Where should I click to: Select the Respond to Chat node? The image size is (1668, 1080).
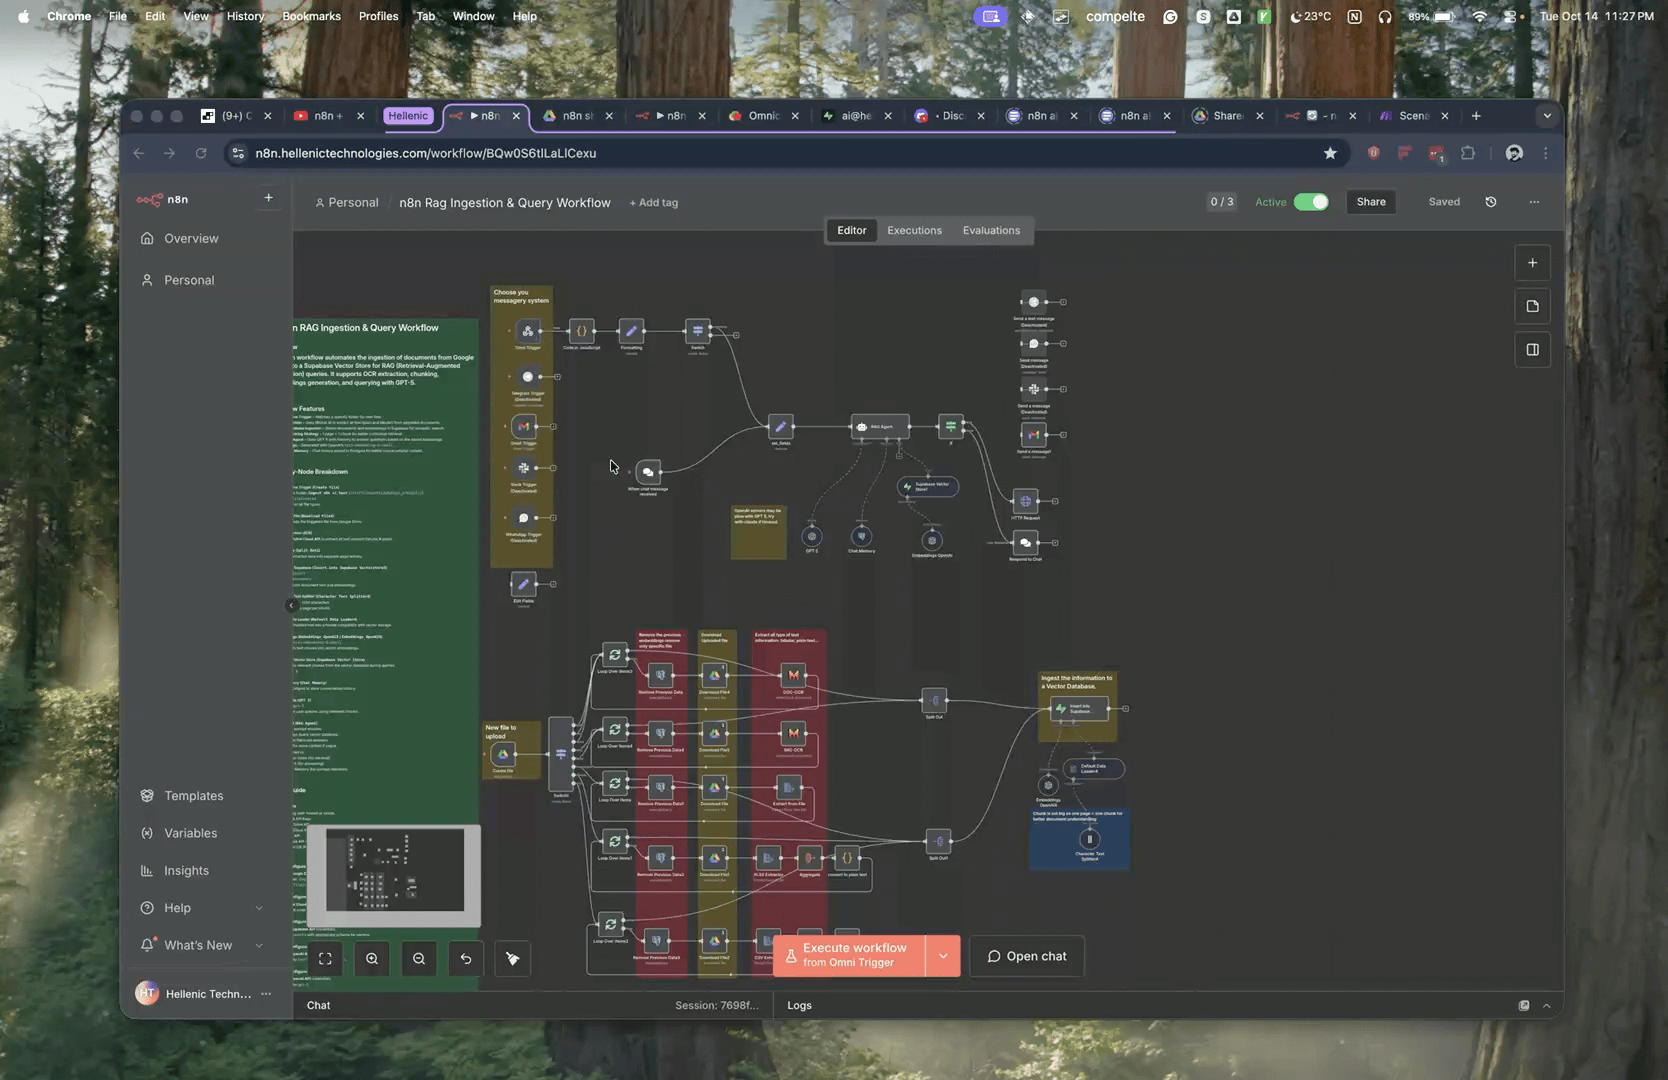point(1025,543)
